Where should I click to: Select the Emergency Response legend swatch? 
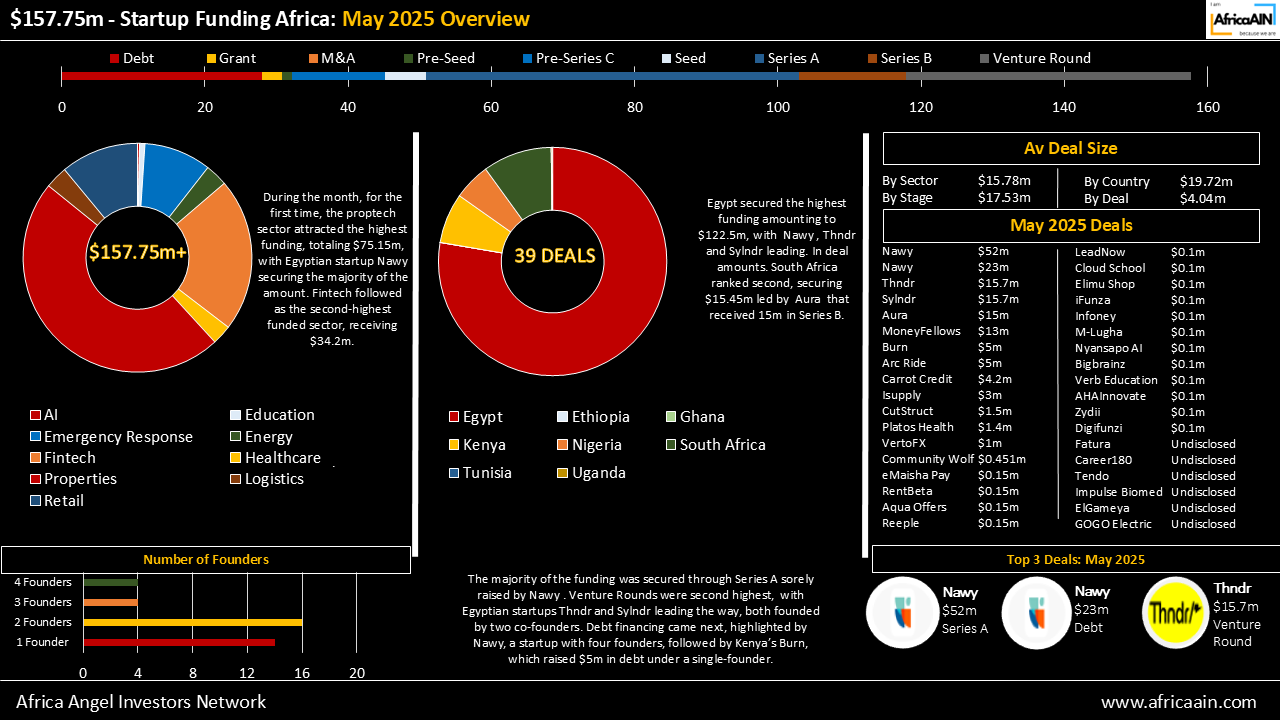click(35, 437)
